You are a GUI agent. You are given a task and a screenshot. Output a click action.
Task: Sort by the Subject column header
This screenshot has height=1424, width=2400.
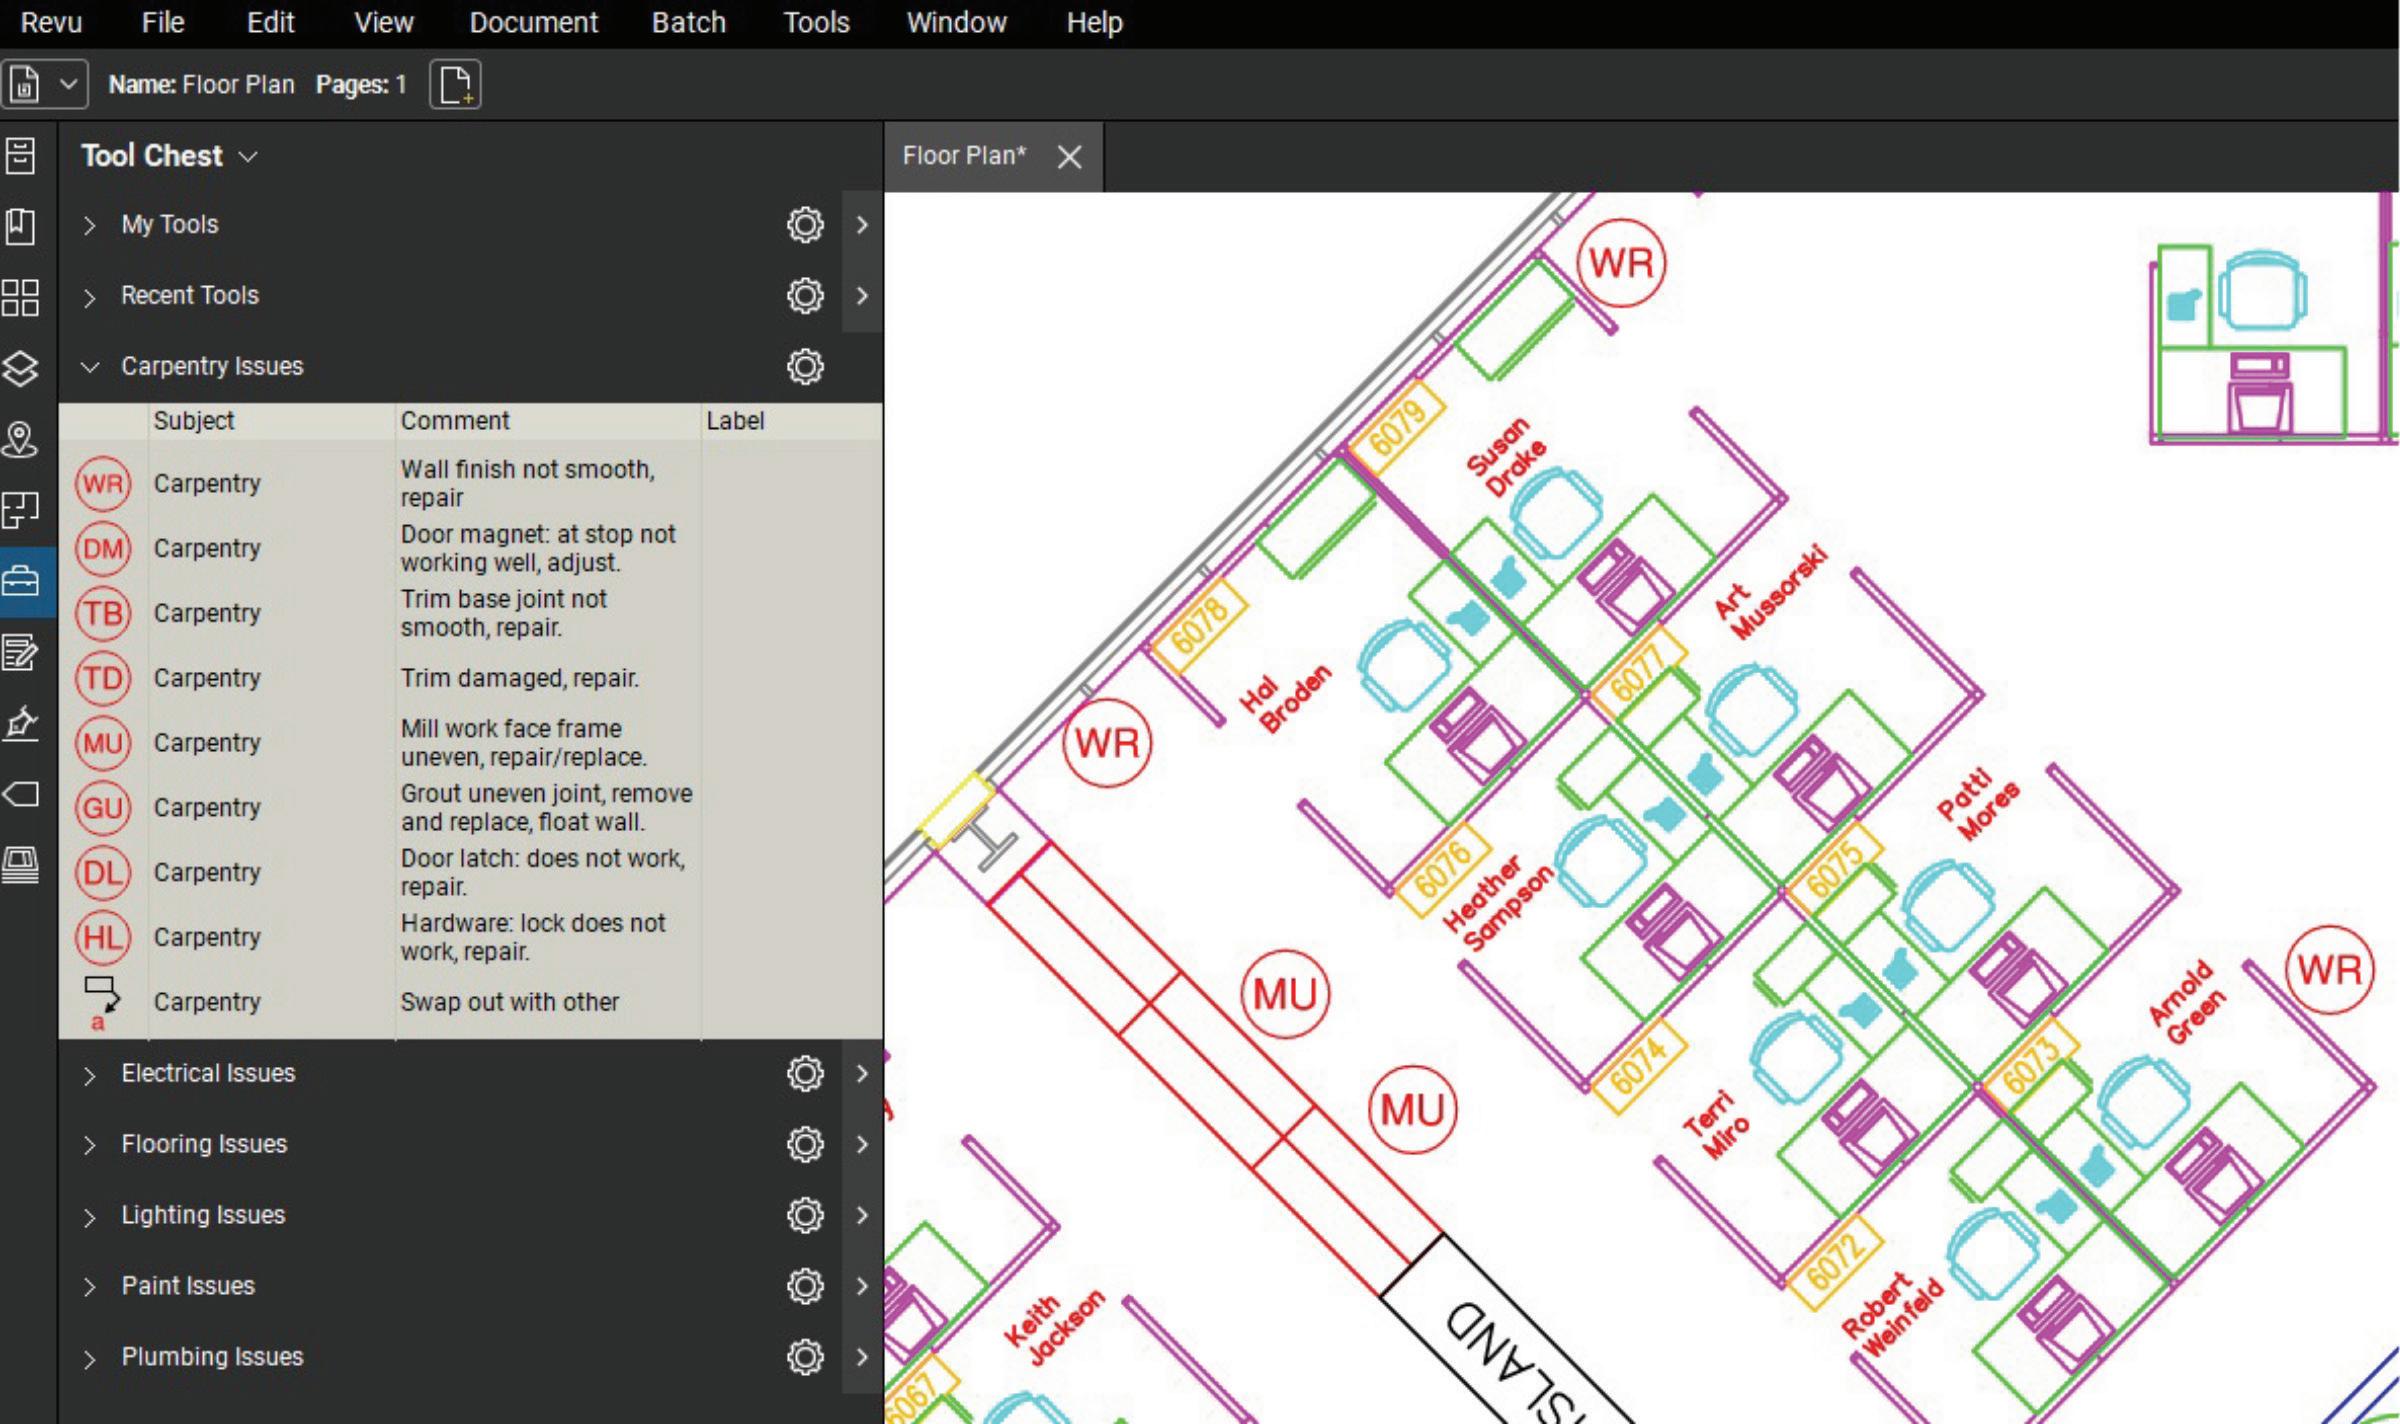(193, 421)
